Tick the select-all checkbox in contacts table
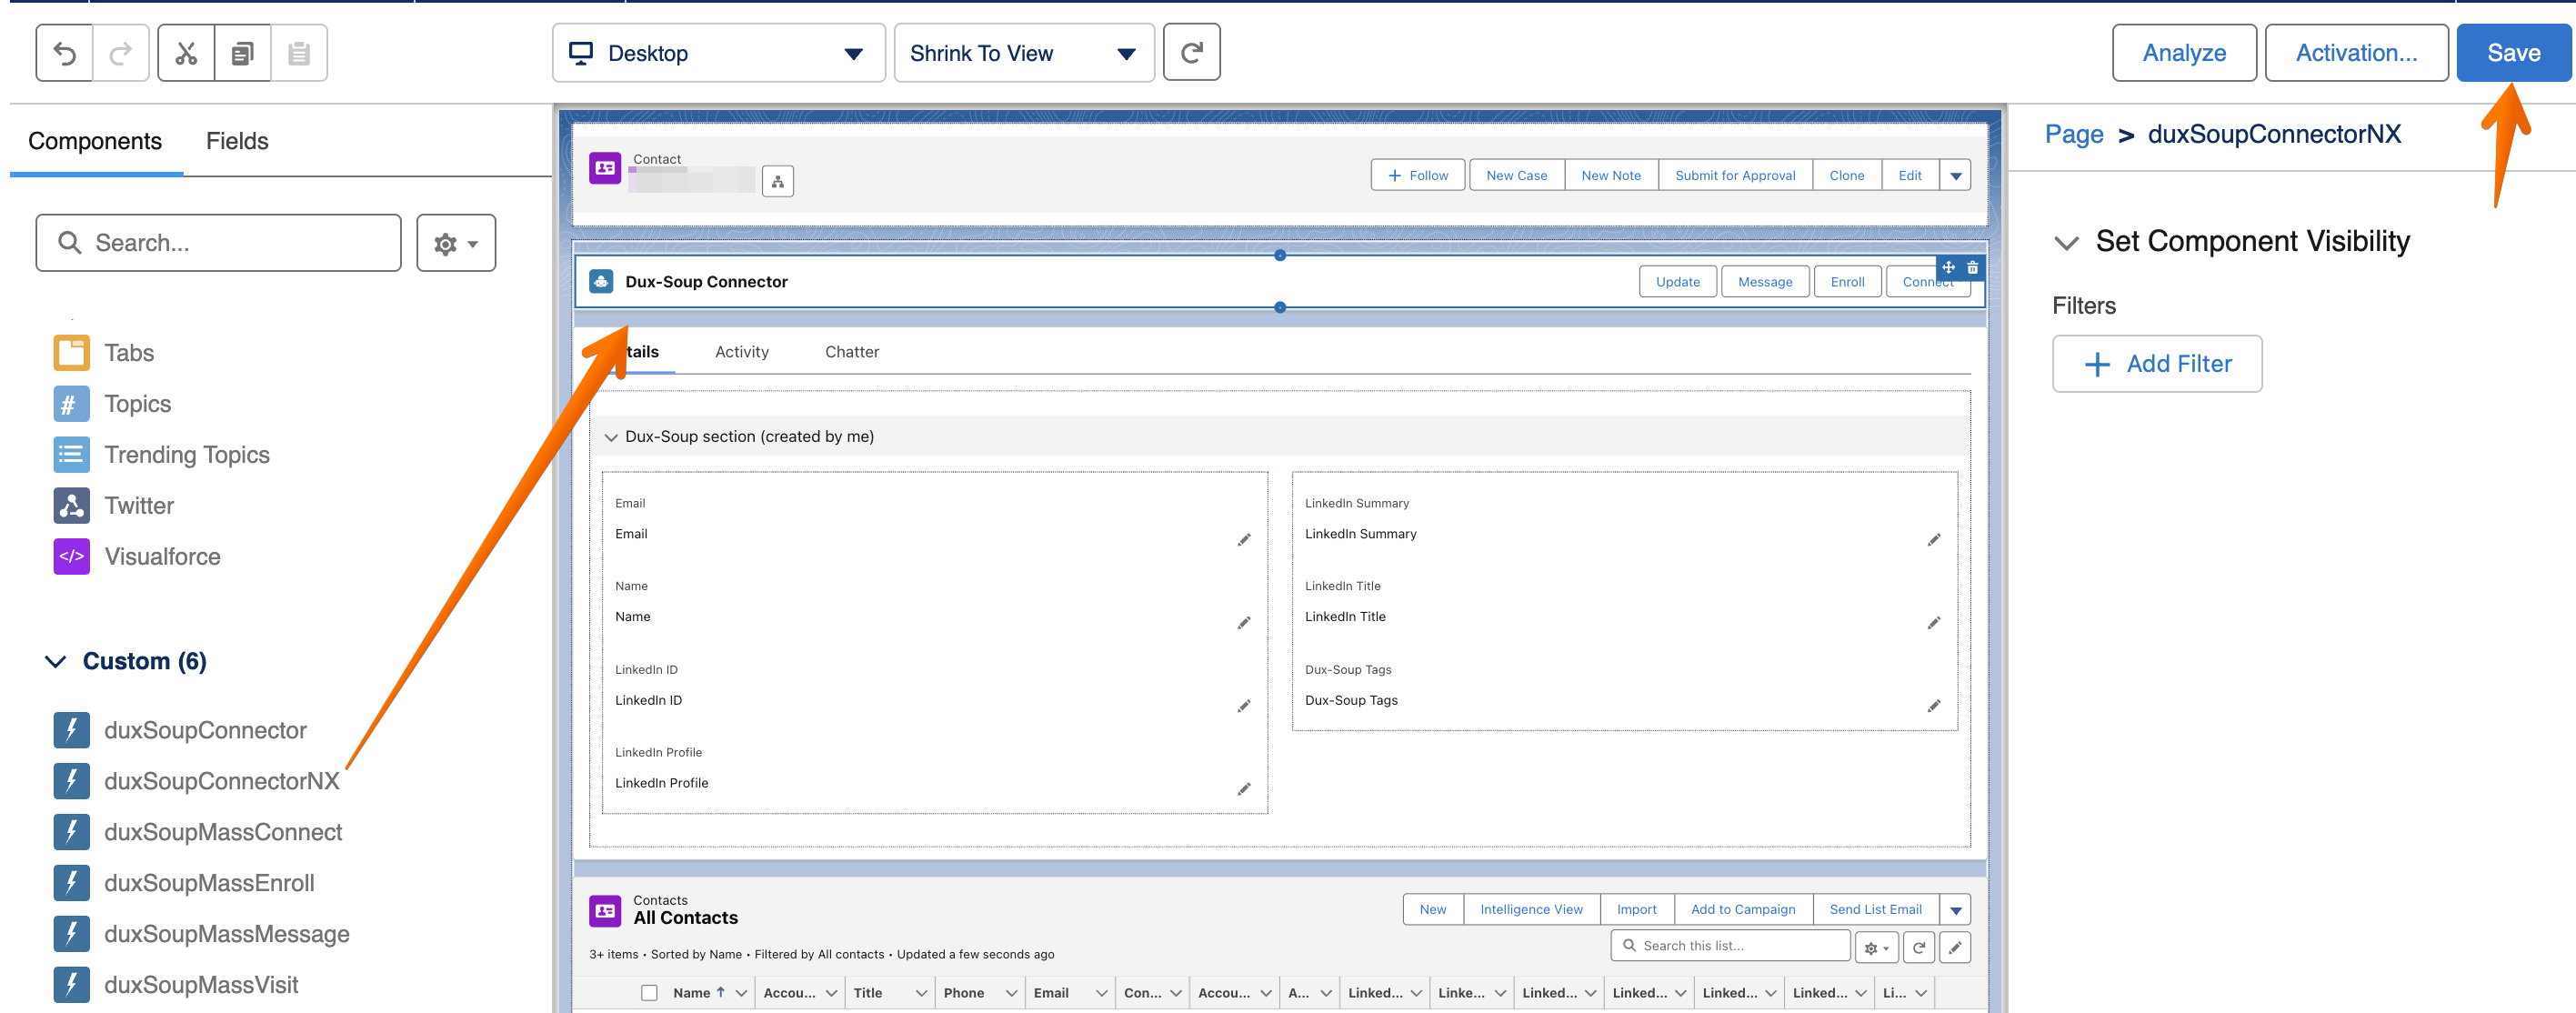The width and height of the screenshot is (2576, 1013). point(649,993)
